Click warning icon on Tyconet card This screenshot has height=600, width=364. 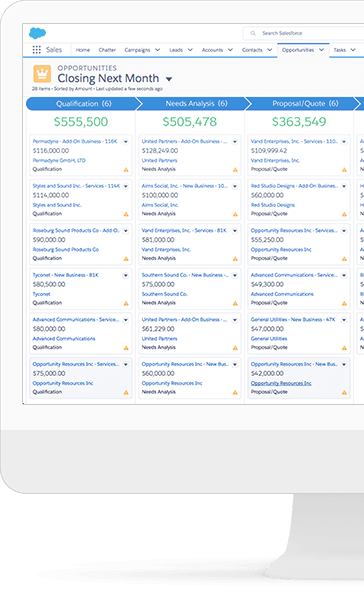(x=126, y=303)
